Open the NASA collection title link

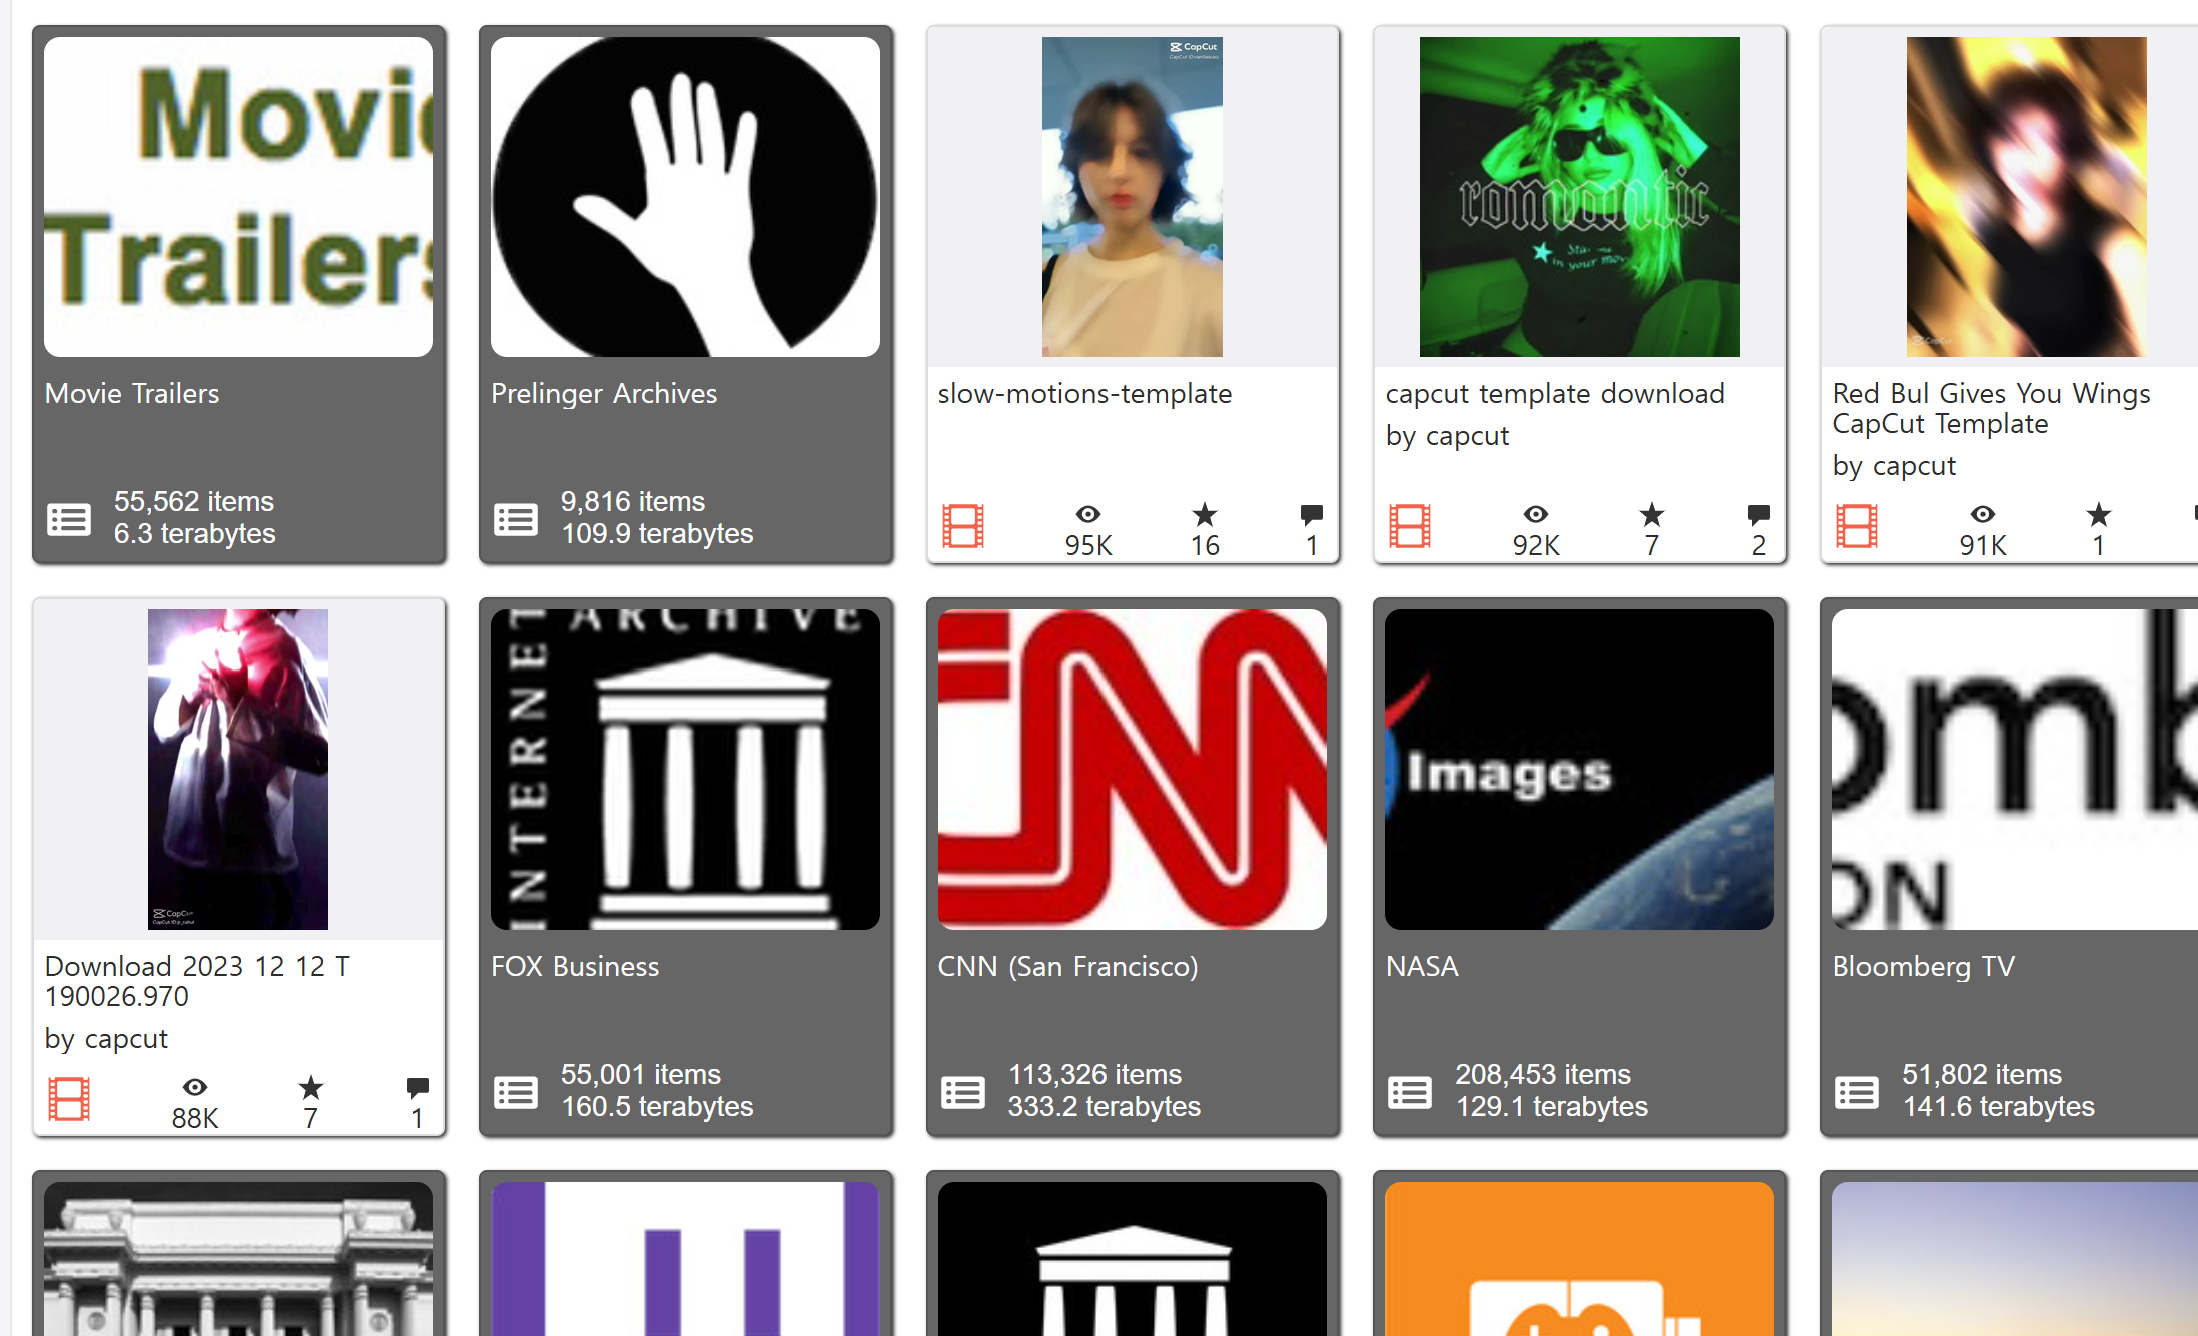coord(1422,967)
